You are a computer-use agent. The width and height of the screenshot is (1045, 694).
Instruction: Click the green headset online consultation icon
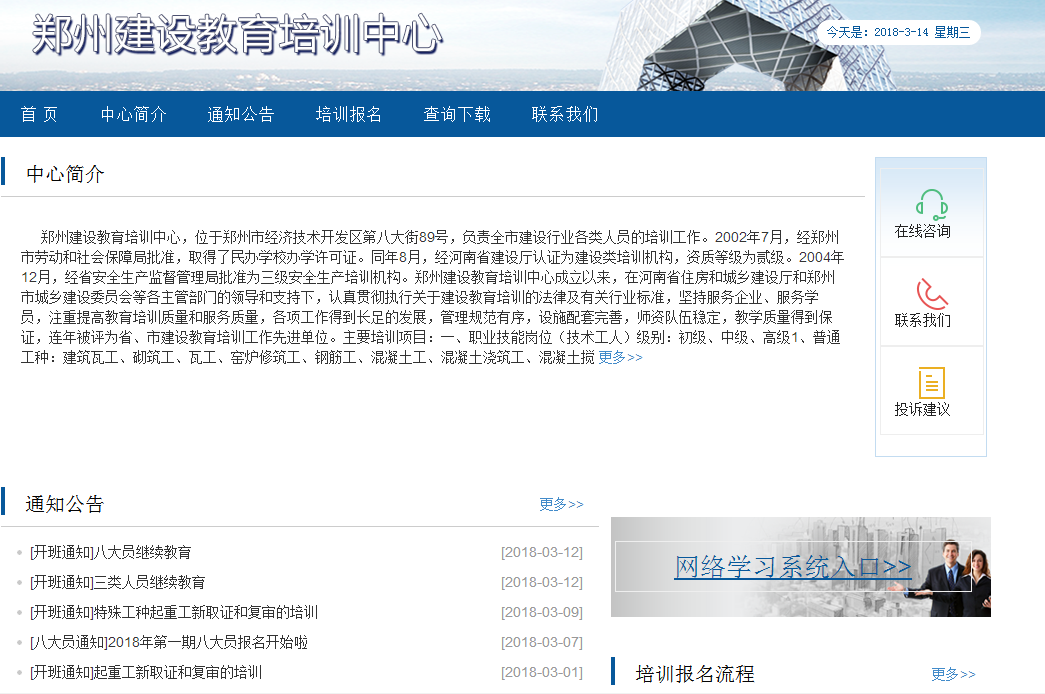931,204
